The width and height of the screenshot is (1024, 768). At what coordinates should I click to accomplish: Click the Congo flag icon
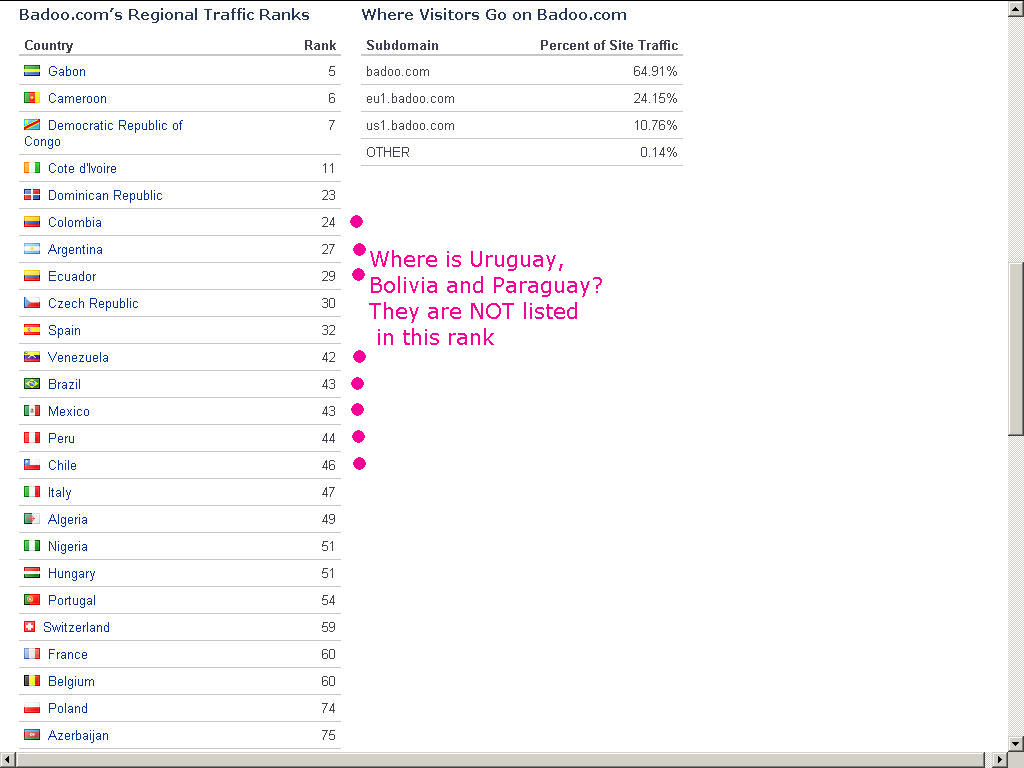32,124
